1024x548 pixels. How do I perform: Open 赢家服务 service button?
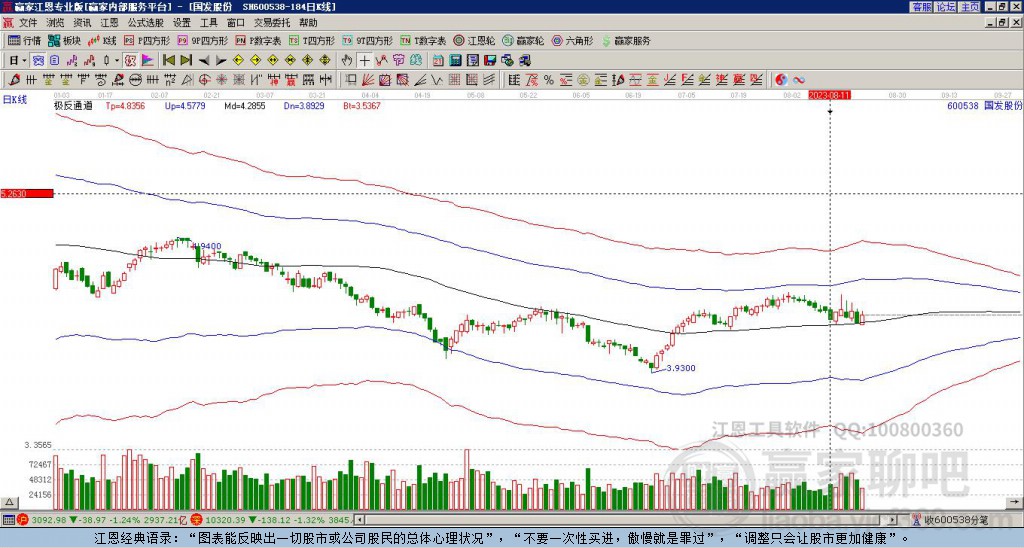pyautogui.click(x=626, y=40)
